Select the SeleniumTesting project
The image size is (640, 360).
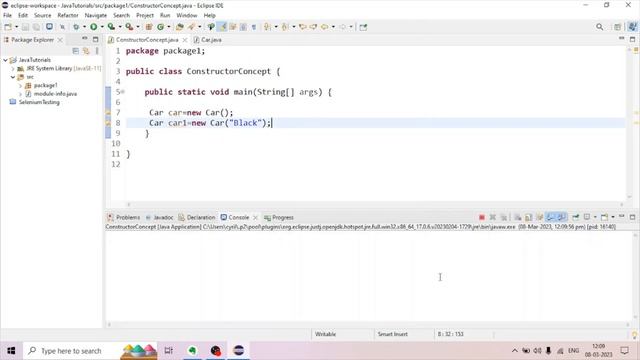(x=39, y=102)
